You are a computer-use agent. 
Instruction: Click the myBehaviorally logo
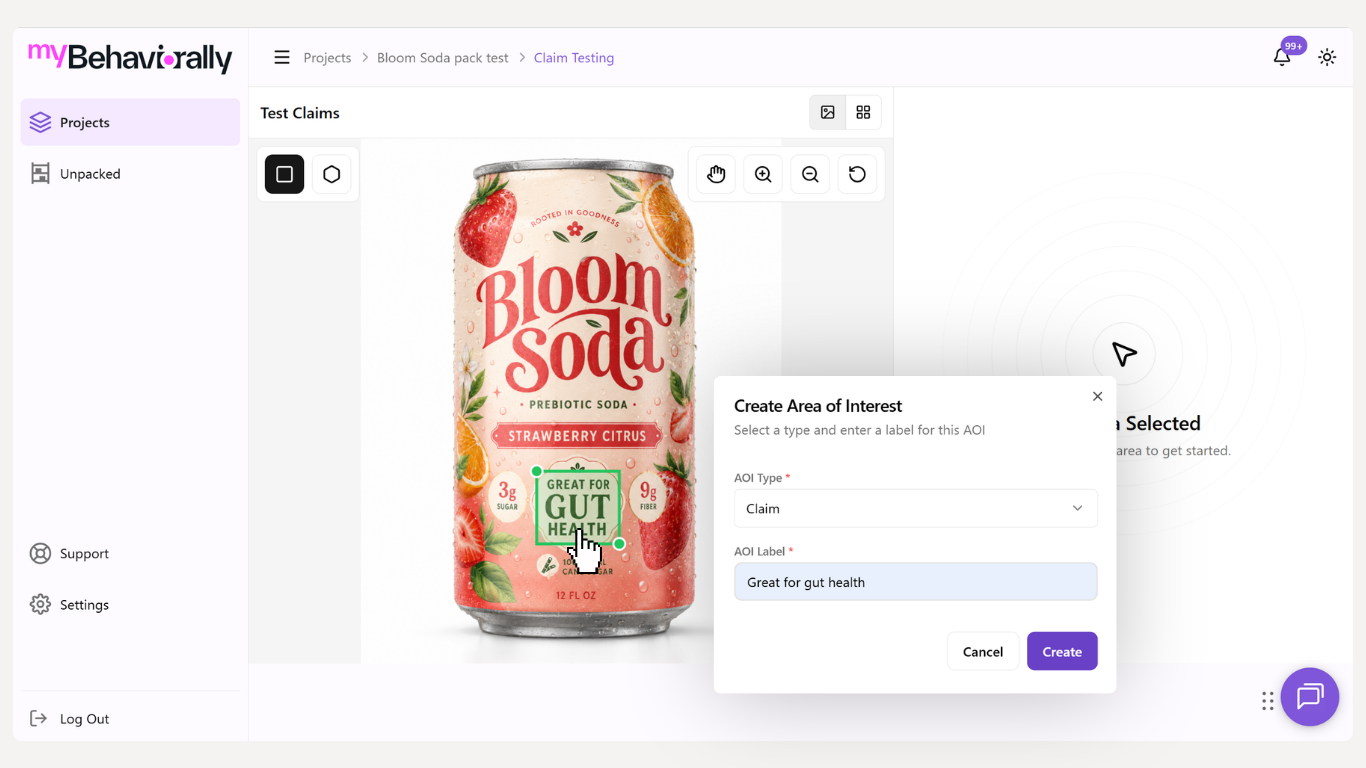(x=130, y=57)
